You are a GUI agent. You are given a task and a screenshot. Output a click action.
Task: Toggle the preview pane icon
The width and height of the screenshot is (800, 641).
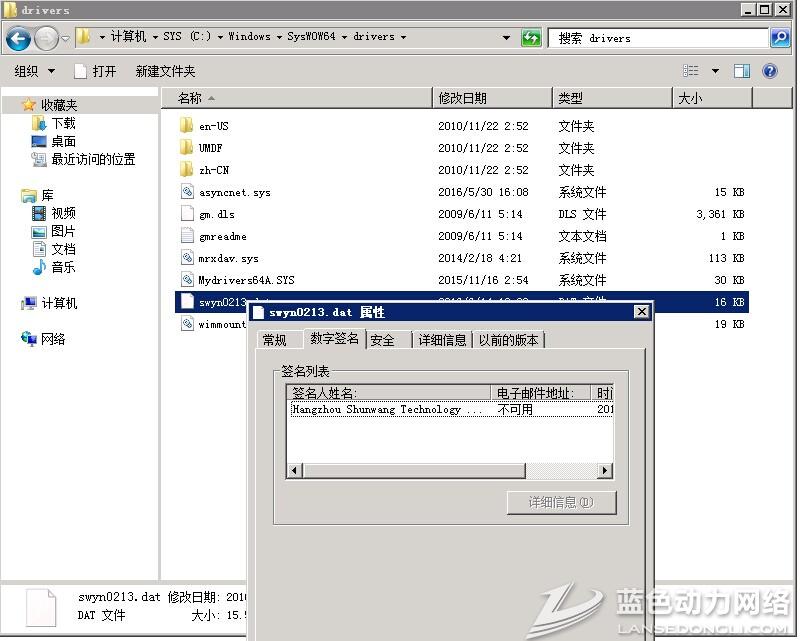click(742, 71)
